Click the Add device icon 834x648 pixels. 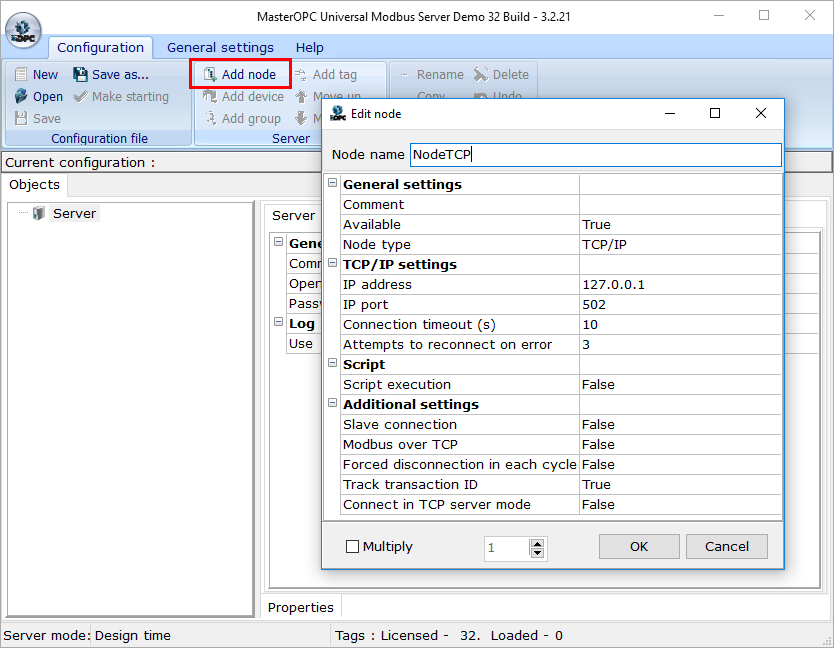click(210, 96)
